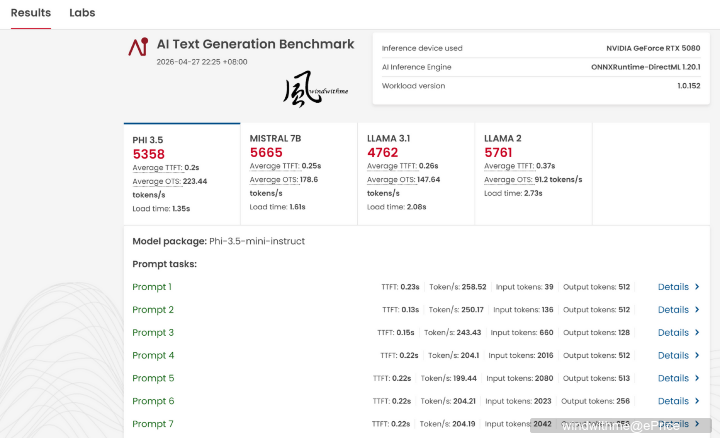Click the Mistral 7B score 5665

coord(266,152)
